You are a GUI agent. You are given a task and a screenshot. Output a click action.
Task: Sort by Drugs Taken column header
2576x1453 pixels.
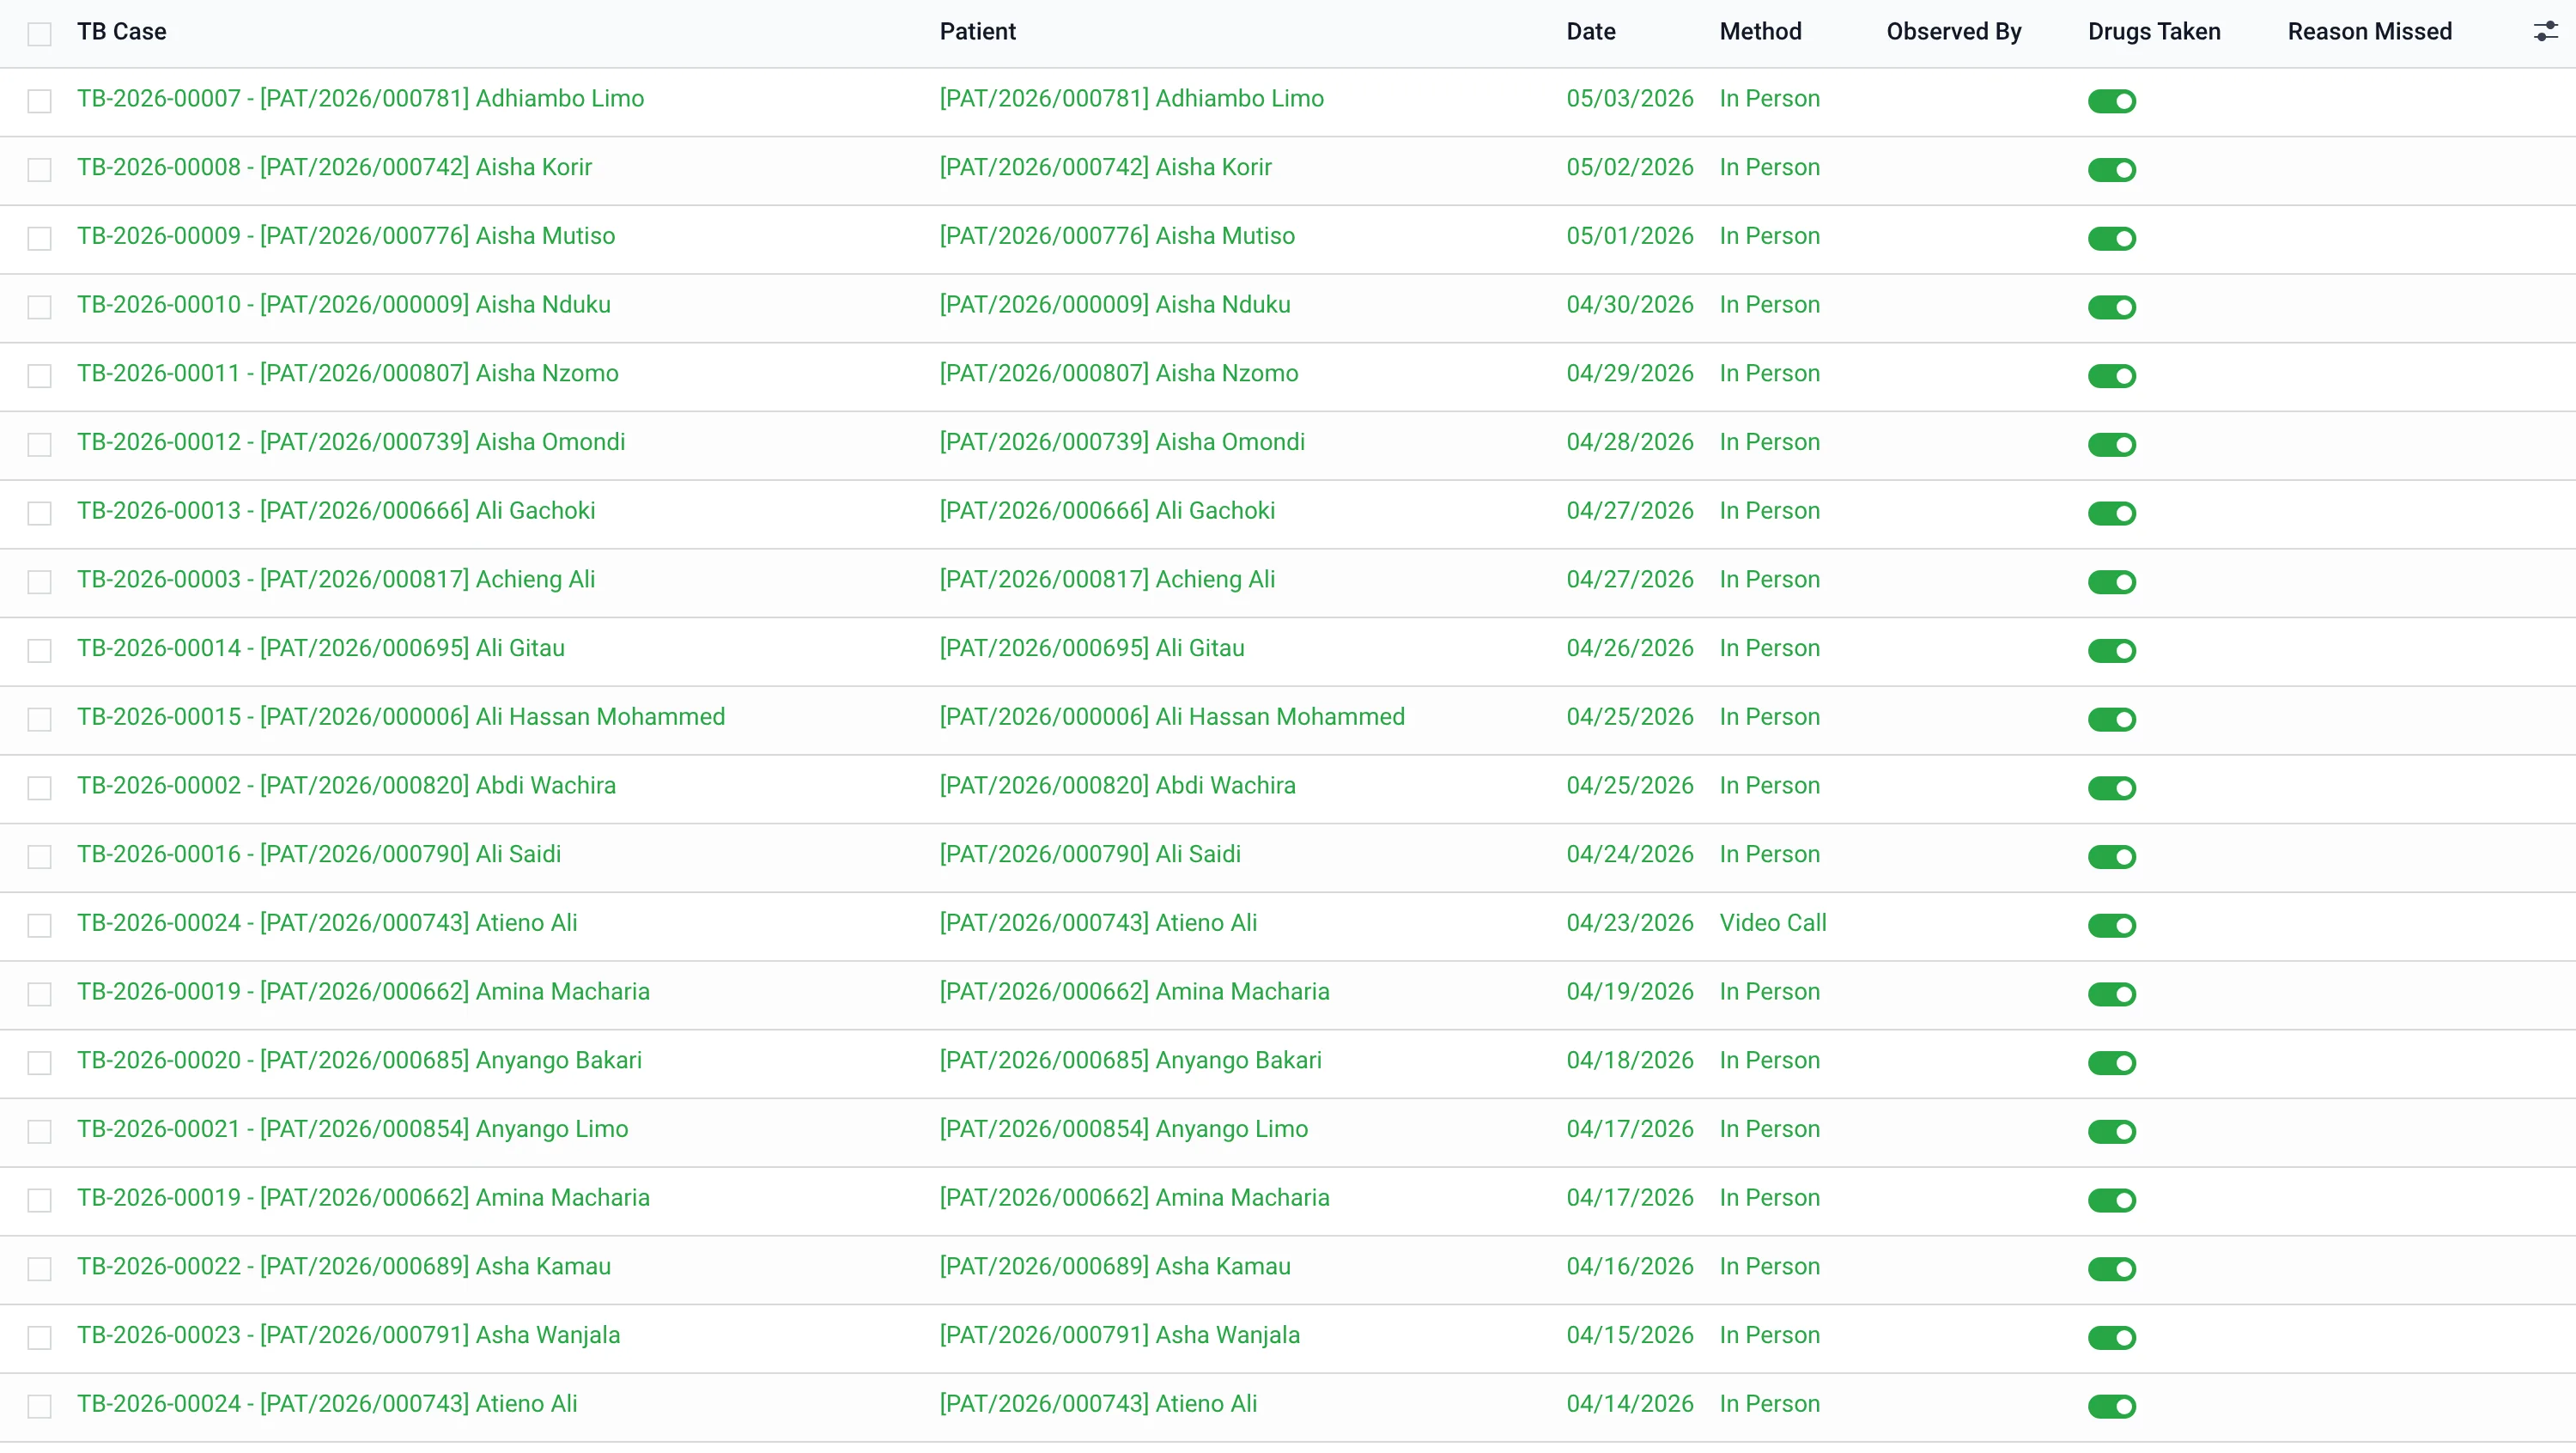[x=2153, y=32]
